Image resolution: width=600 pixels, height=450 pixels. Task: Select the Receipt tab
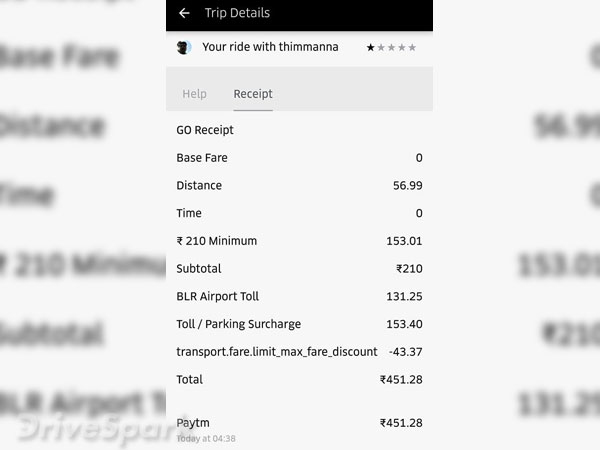253,94
